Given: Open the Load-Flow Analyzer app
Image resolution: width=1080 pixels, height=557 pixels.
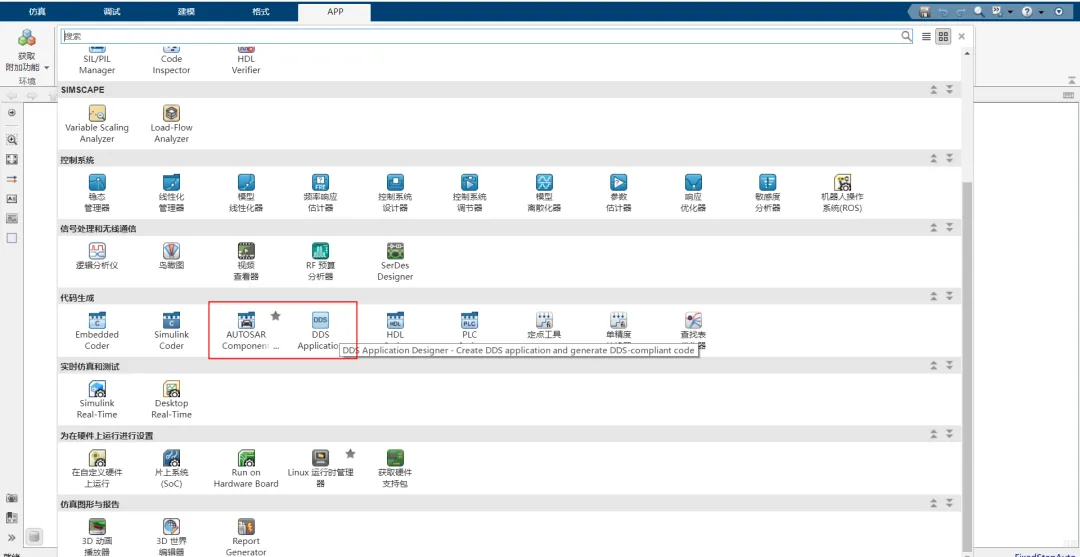Looking at the screenshot, I should pos(172,123).
